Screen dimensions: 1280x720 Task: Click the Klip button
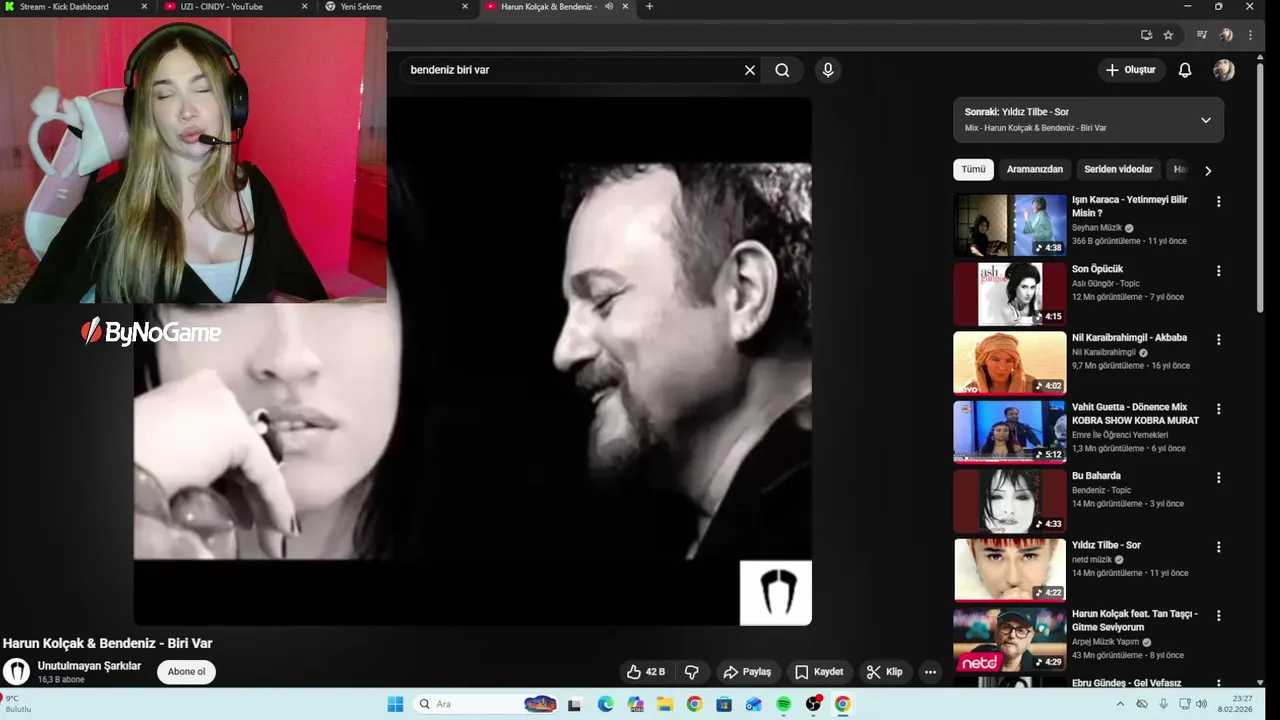click(x=884, y=672)
